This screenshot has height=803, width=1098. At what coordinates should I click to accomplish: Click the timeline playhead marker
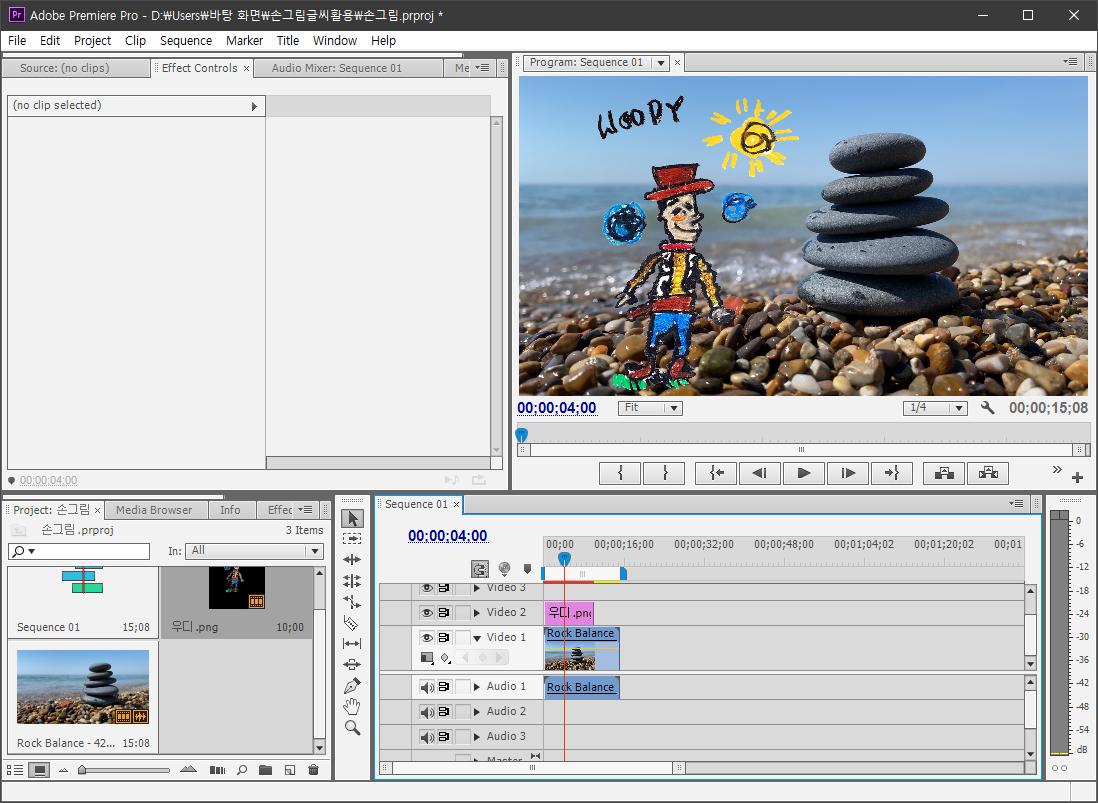point(564,558)
